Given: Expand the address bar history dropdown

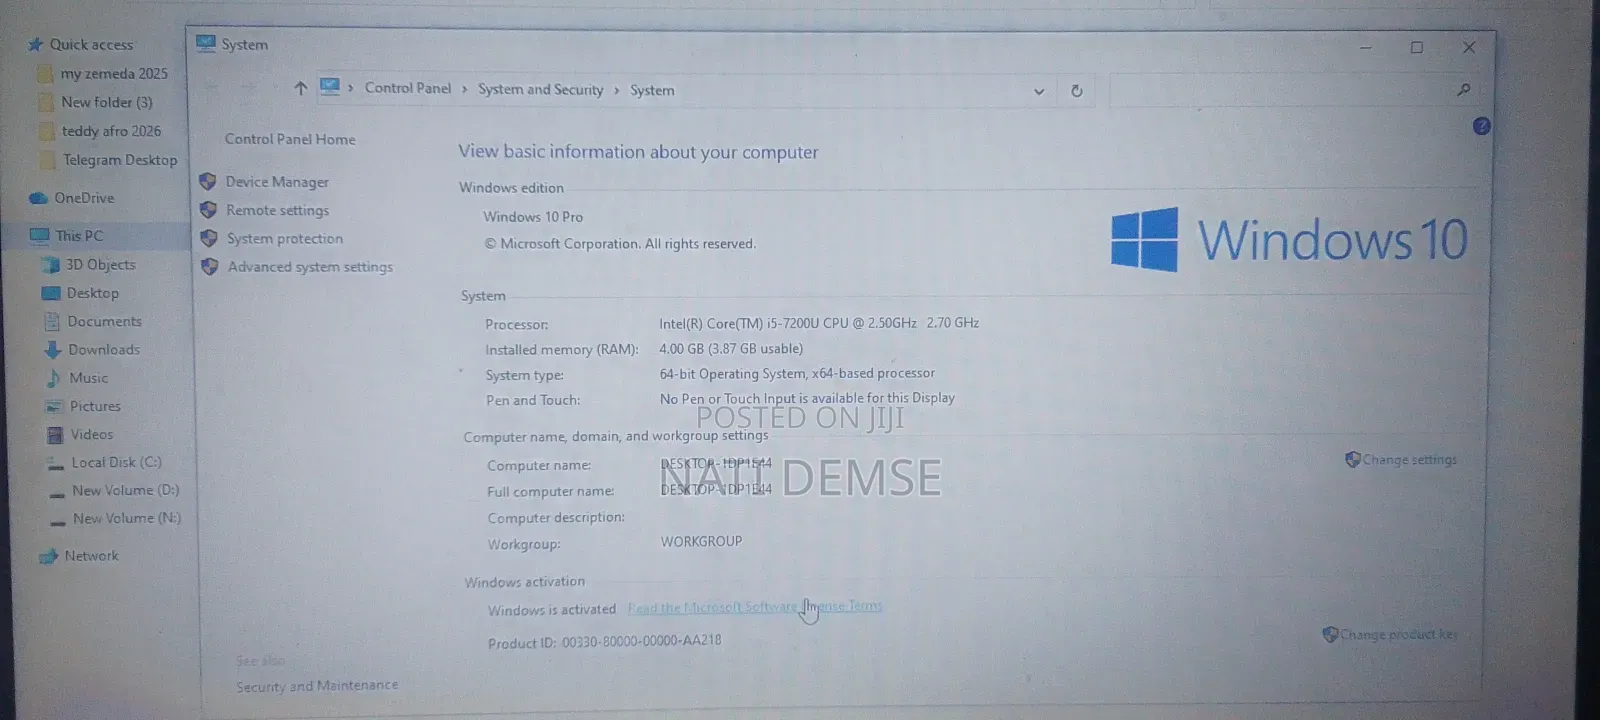Looking at the screenshot, I should tap(1039, 91).
